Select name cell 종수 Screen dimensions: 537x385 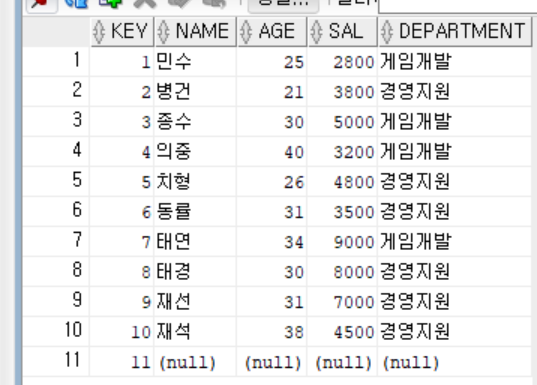[x=196, y=122]
